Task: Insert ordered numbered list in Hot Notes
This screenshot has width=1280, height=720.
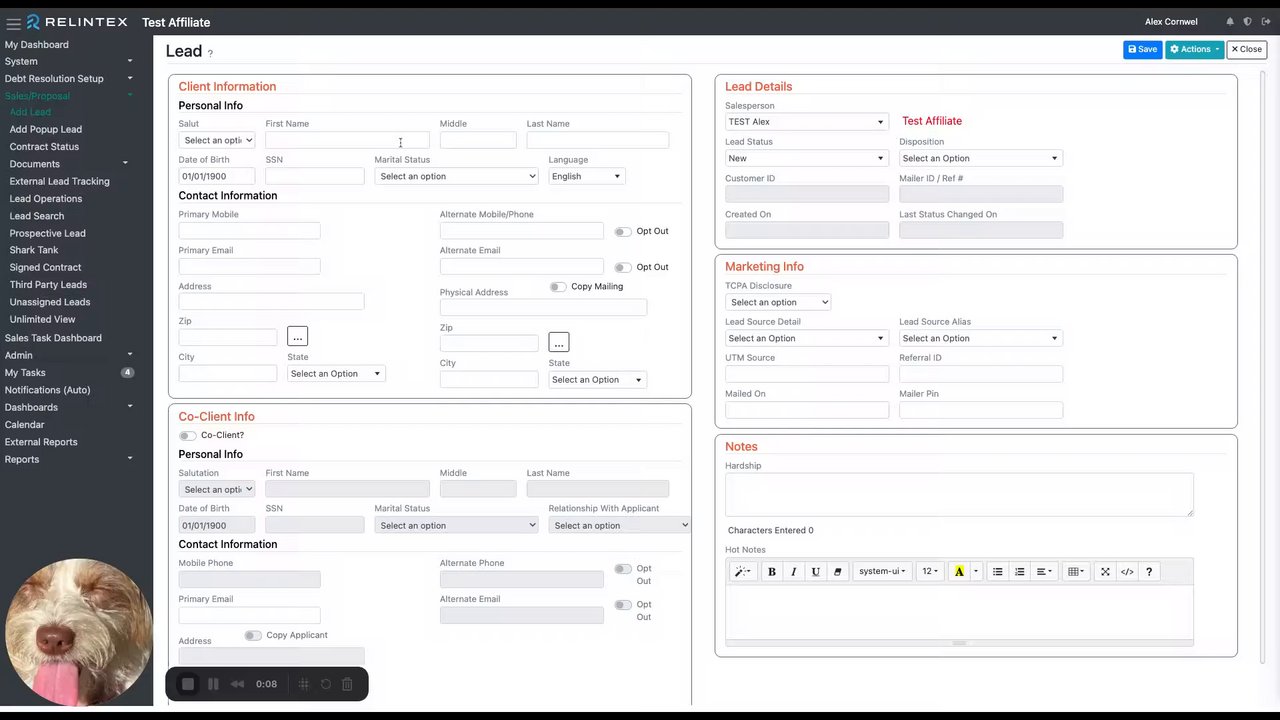Action: [x=1019, y=572]
